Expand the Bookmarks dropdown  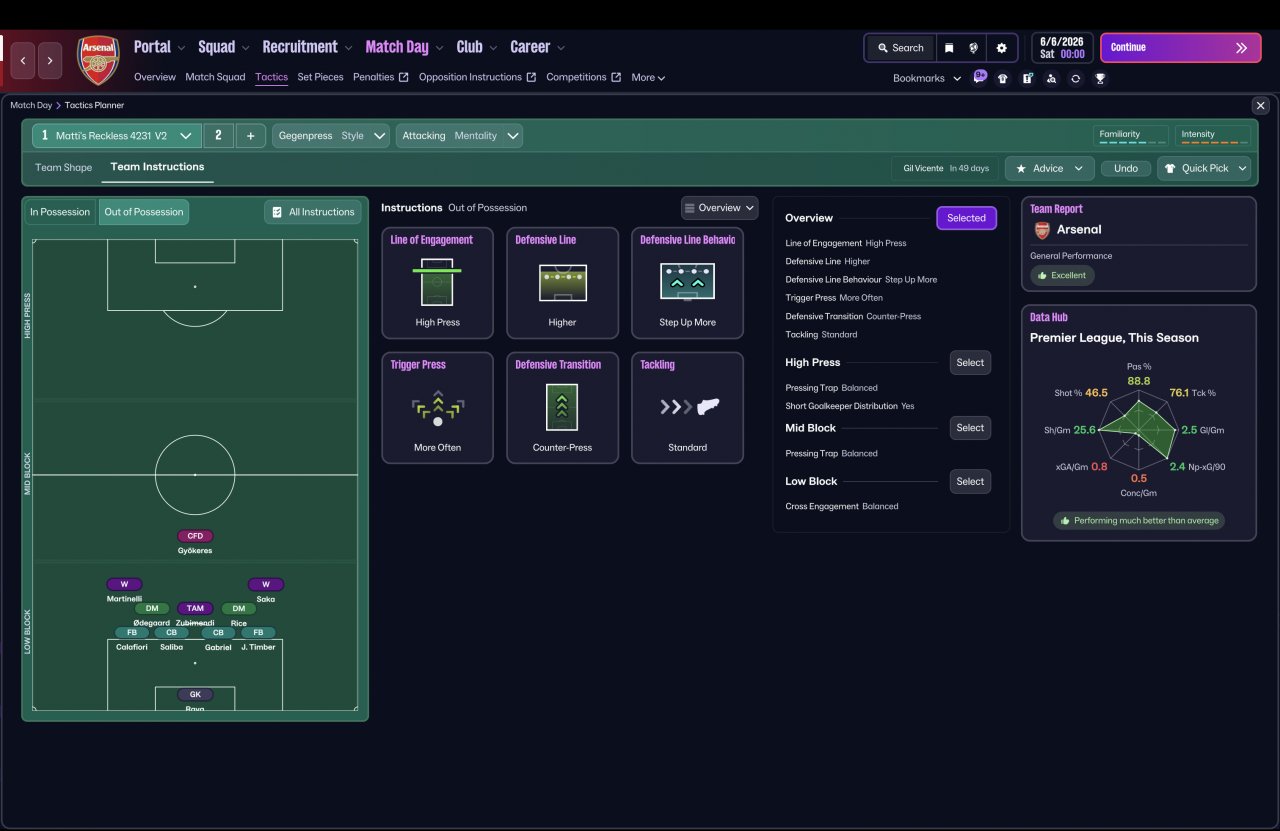[x=927, y=78]
